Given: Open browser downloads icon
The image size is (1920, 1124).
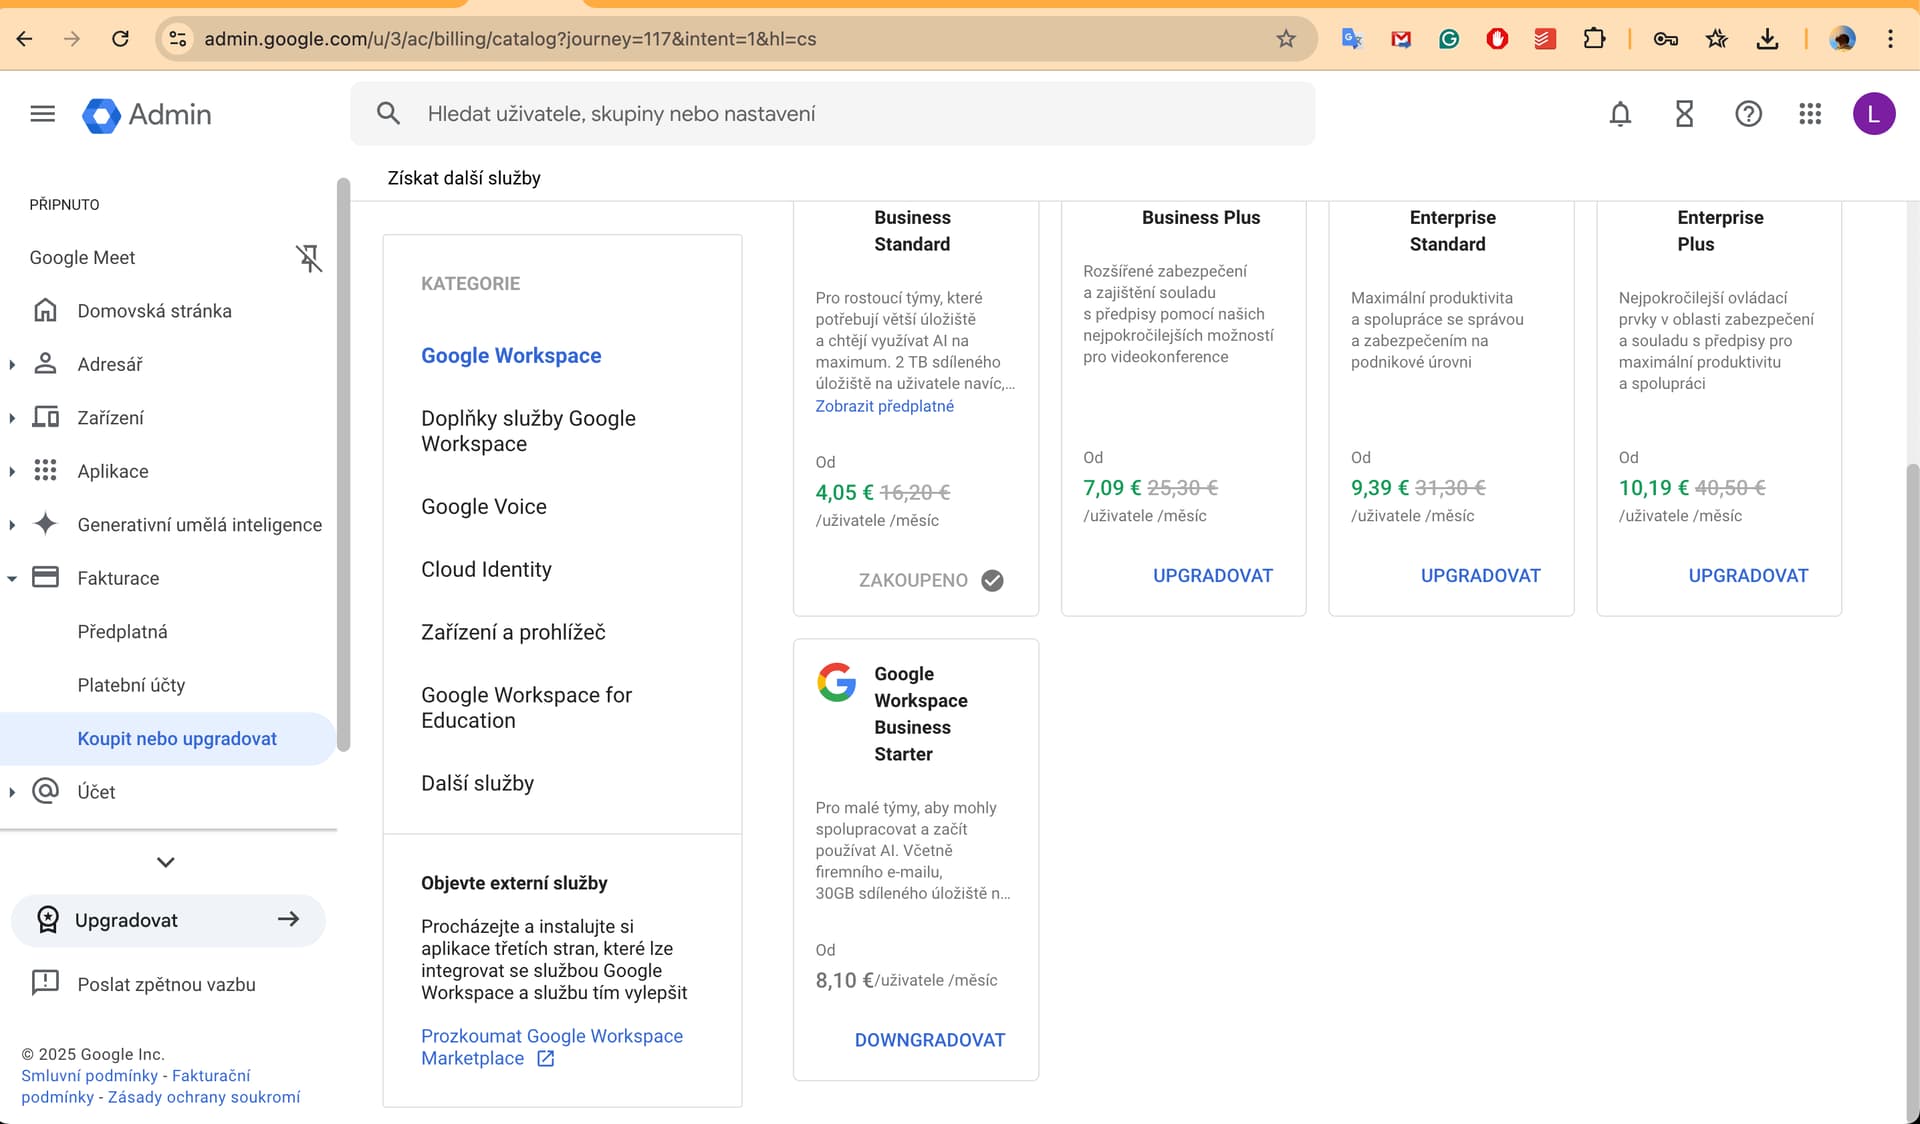Looking at the screenshot, I should coord(1768,39).
